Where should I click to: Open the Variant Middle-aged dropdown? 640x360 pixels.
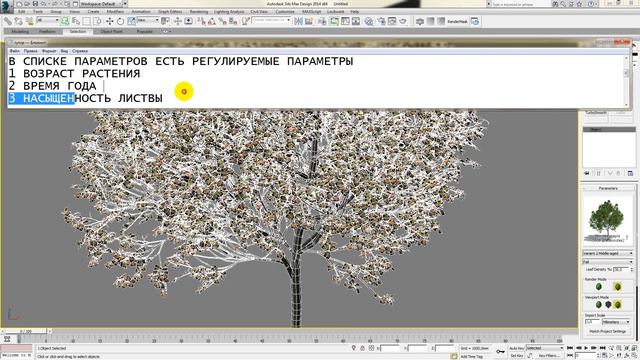pos(608,253)
